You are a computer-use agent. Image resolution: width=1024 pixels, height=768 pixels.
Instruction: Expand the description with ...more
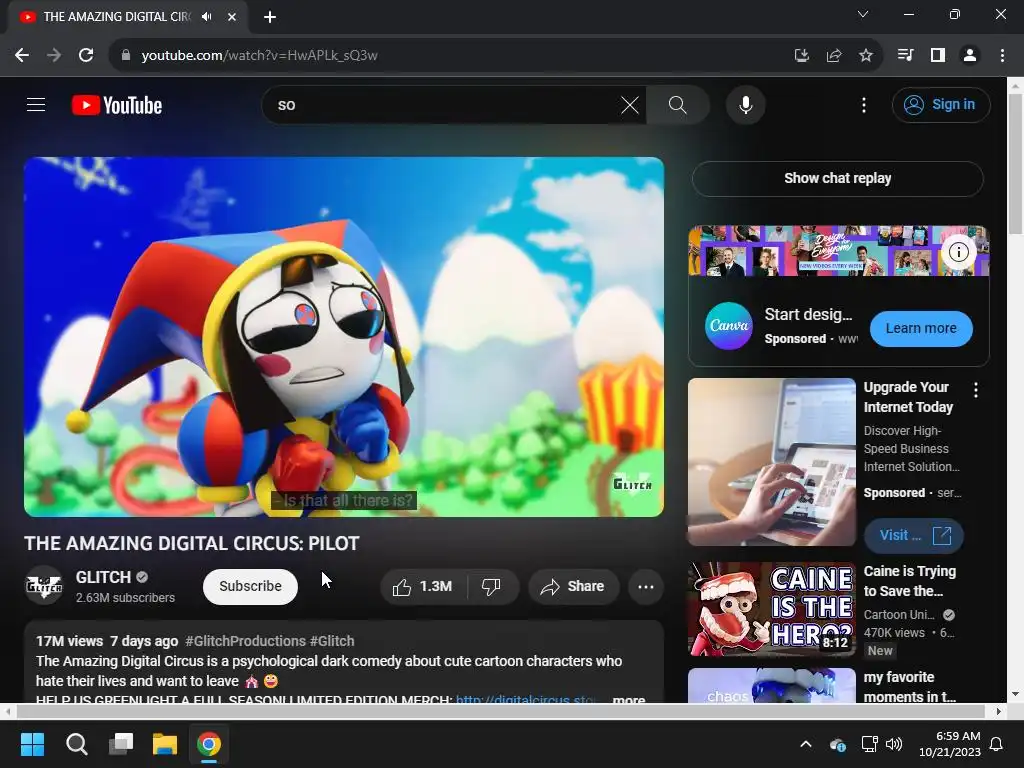[x=628, y=699]
